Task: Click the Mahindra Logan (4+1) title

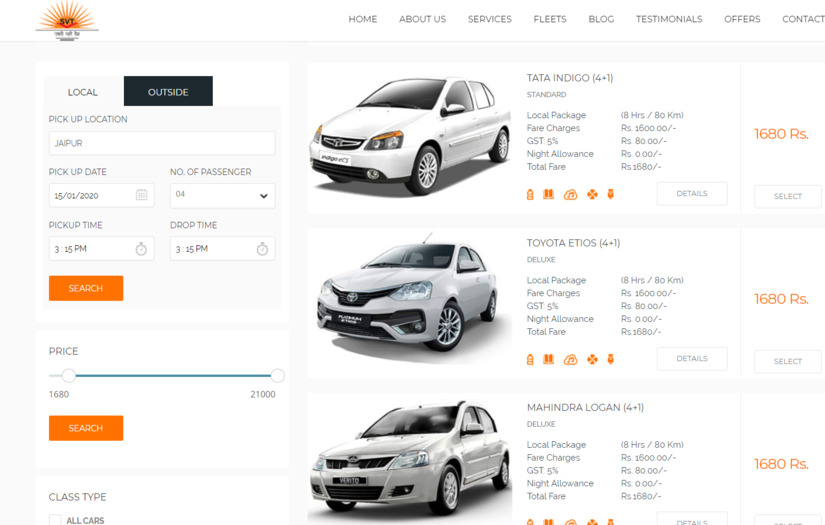Action: [585, 408]
